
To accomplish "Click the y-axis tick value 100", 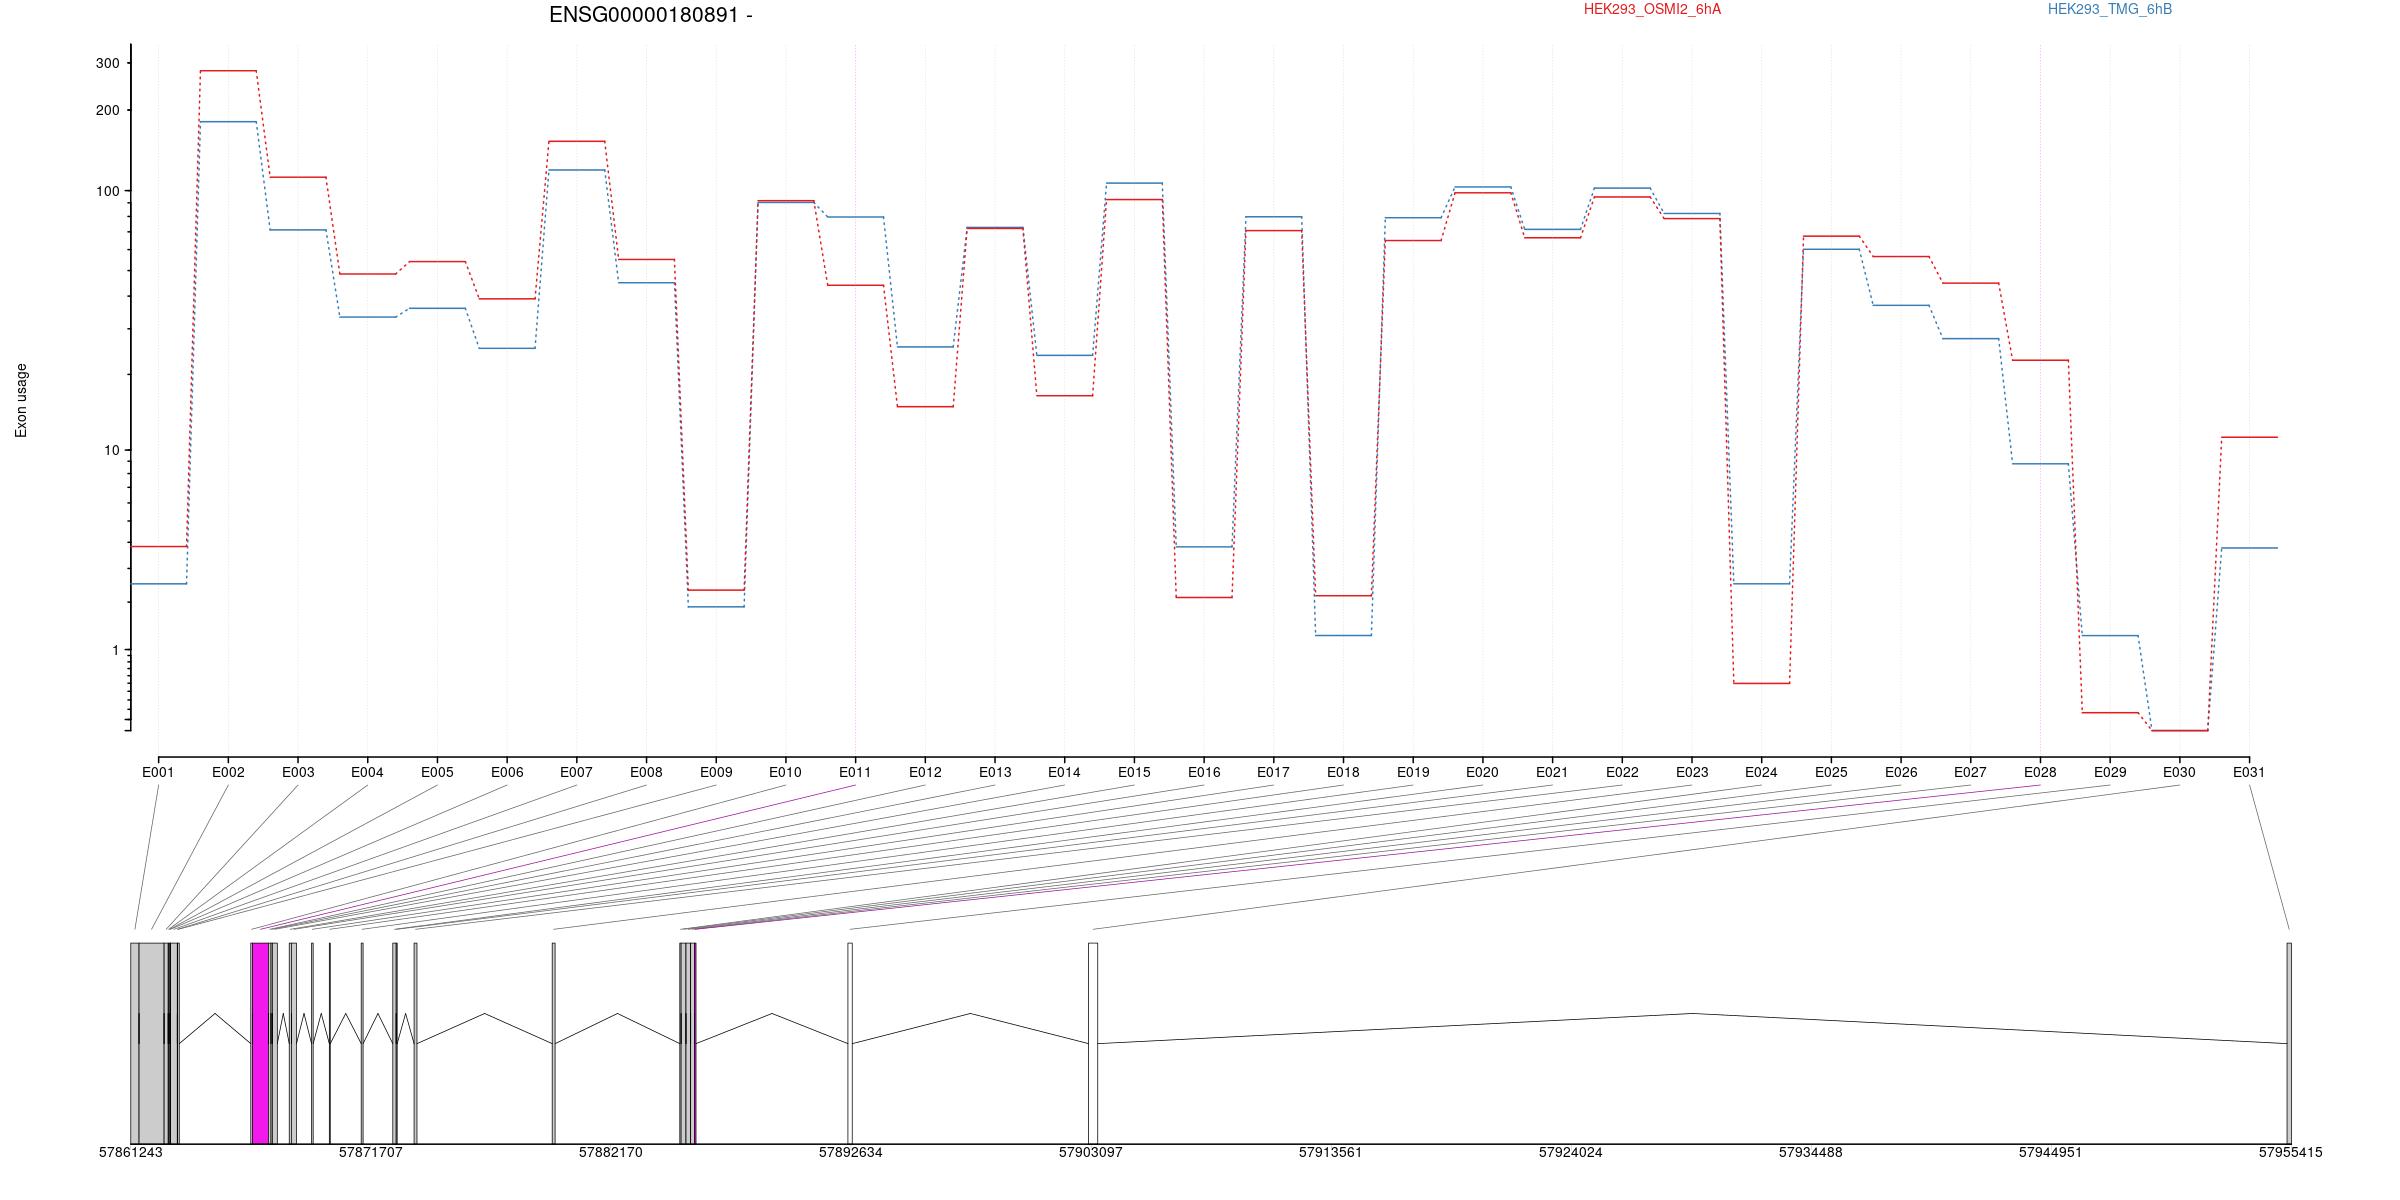I will point(107,191).
